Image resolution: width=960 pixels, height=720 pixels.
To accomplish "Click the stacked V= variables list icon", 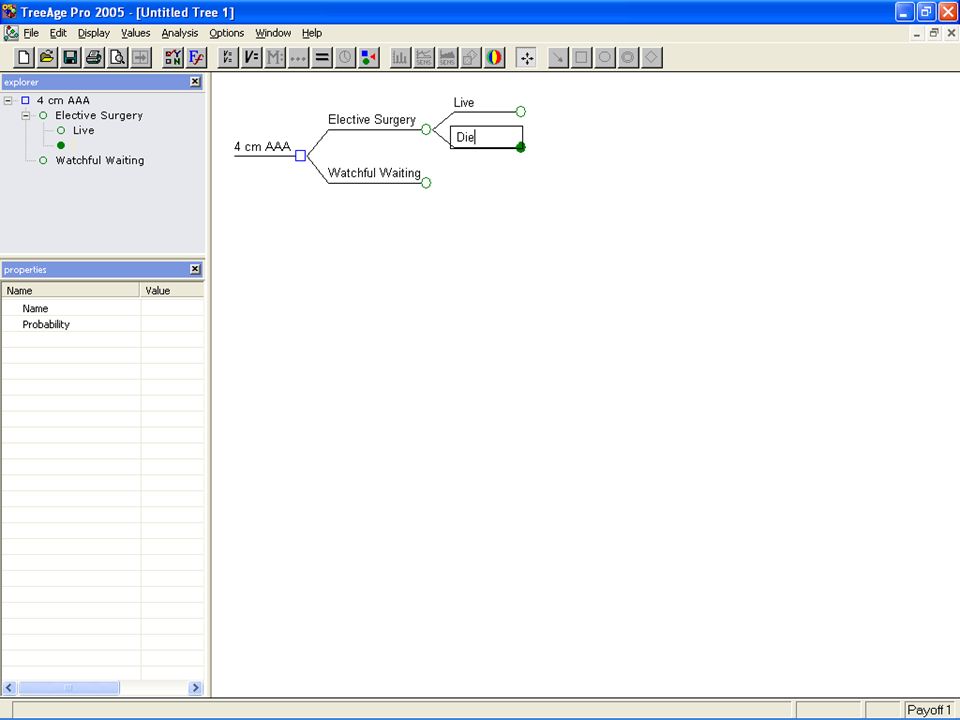I will [228, 58].
